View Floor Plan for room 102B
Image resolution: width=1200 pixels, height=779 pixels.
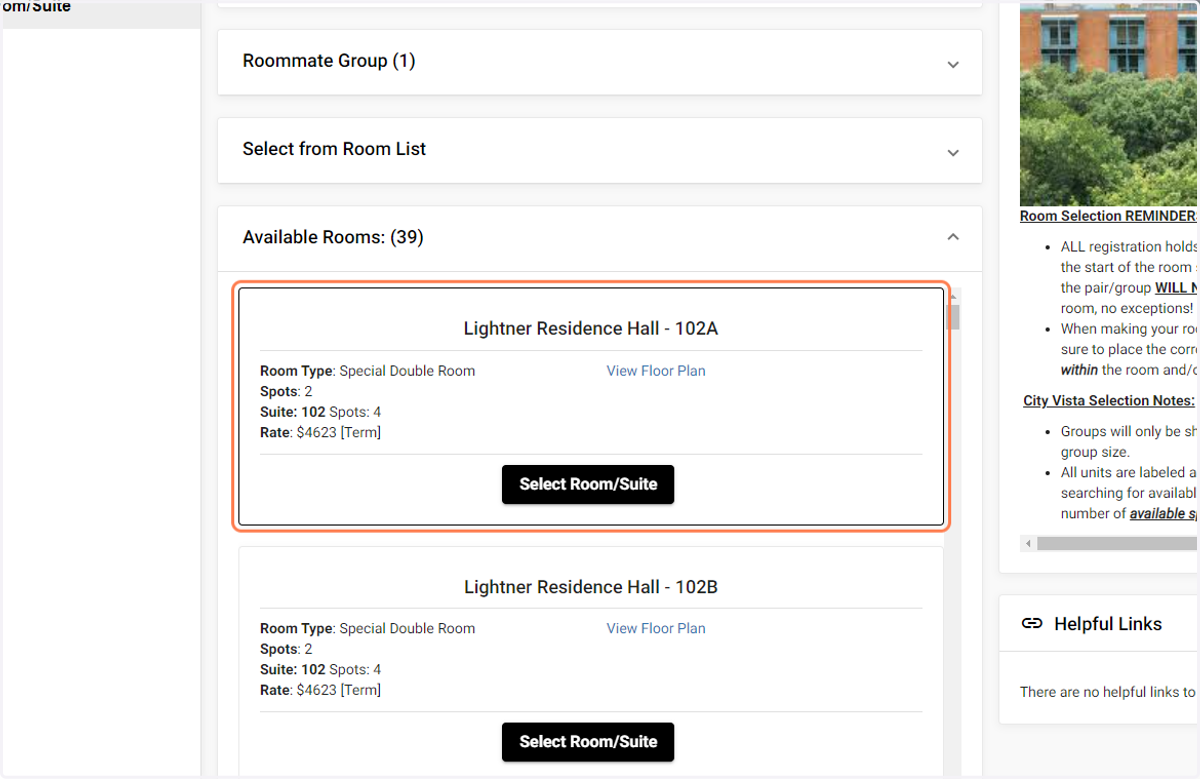pos(656,629)
